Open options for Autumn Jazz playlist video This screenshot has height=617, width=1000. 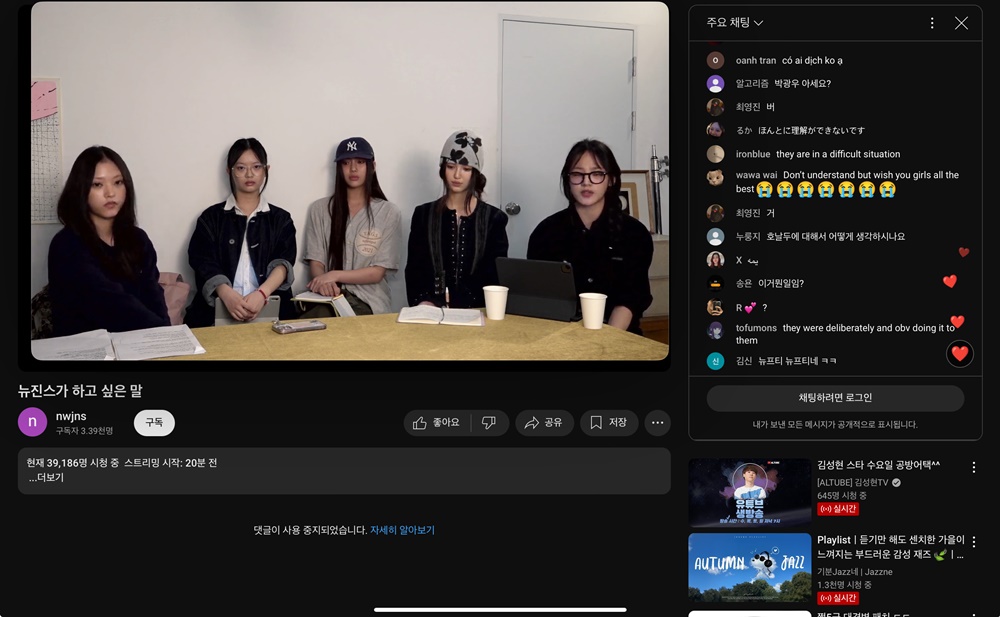point(973,542)
